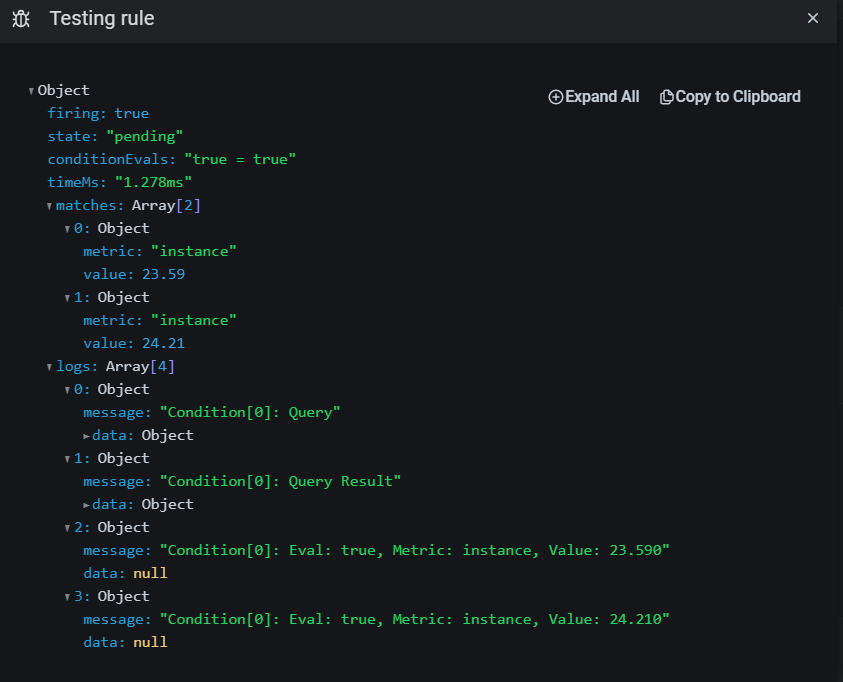This screenshot has width=843, height=682.
Task: Collapse logs item 0 Object
Action: 67,390
